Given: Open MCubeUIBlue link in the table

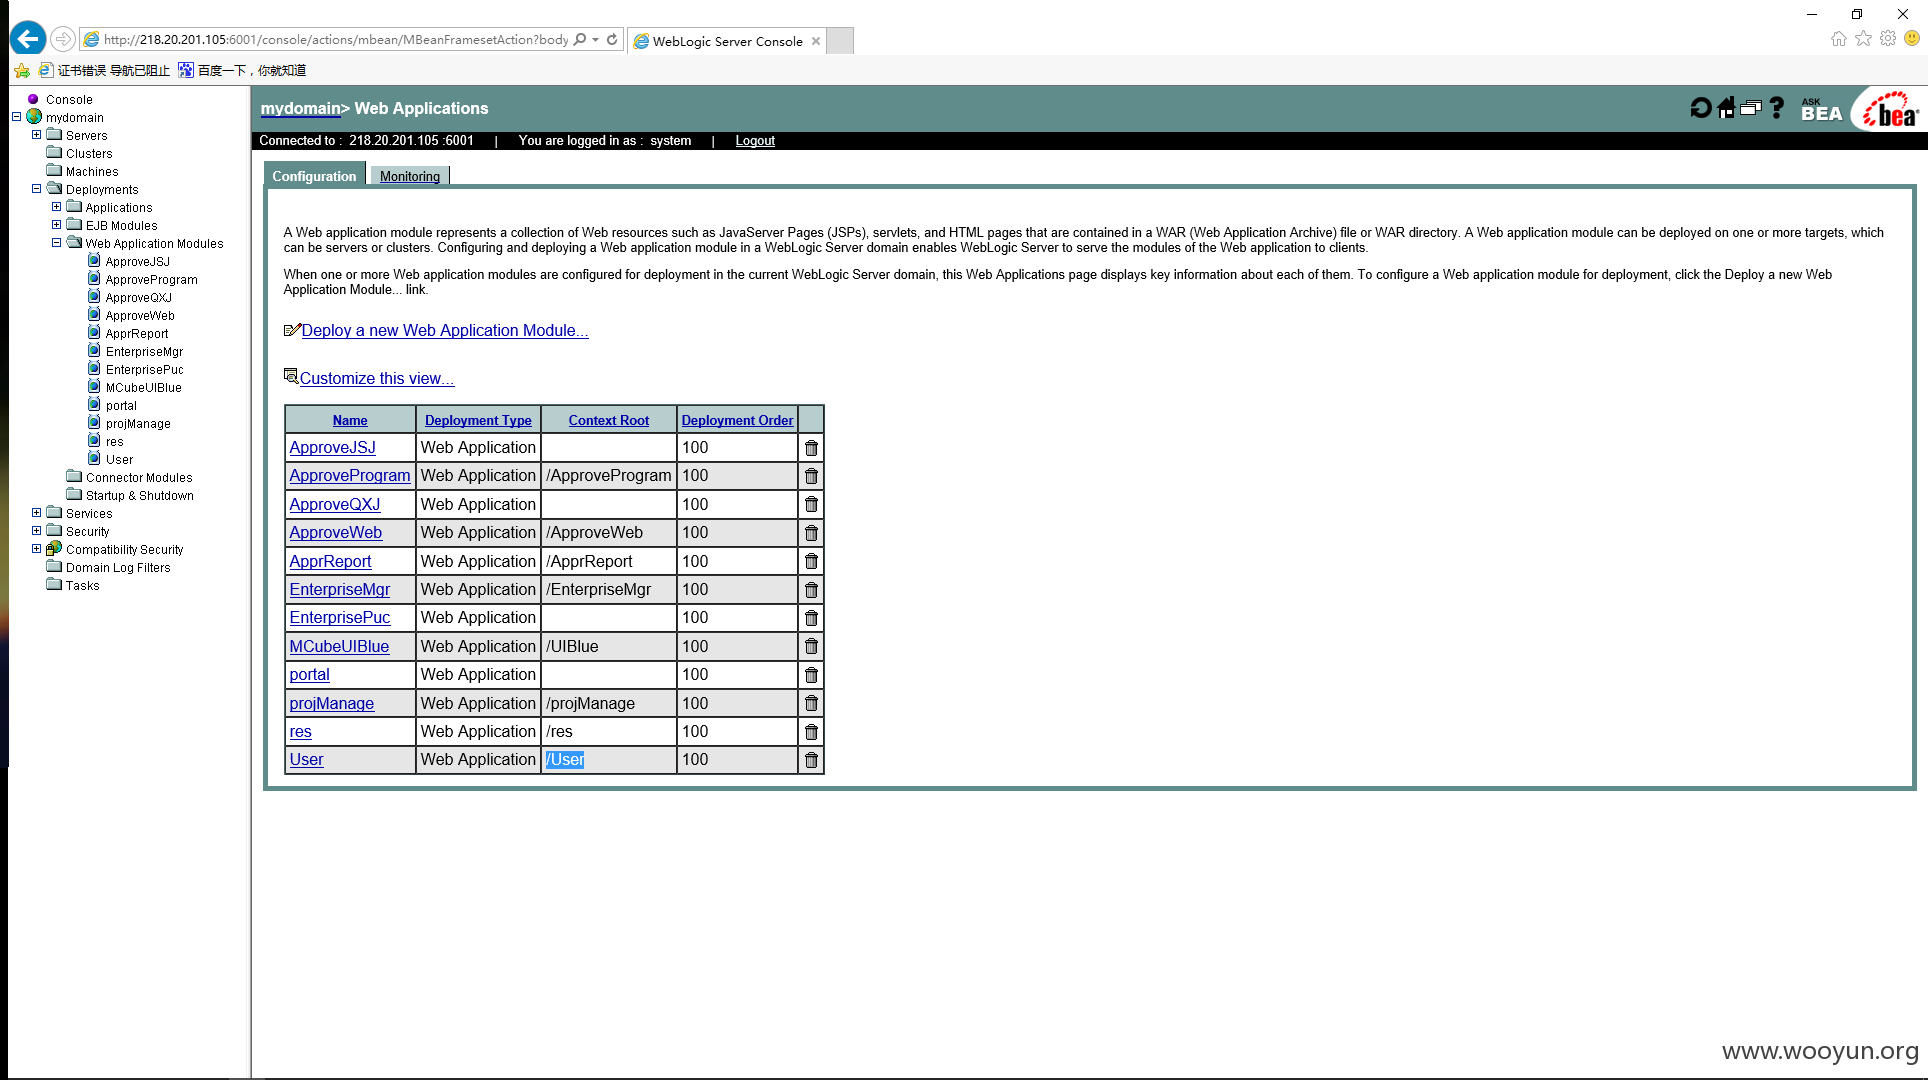Looking at the screenshot, I should tap(339, 647).
